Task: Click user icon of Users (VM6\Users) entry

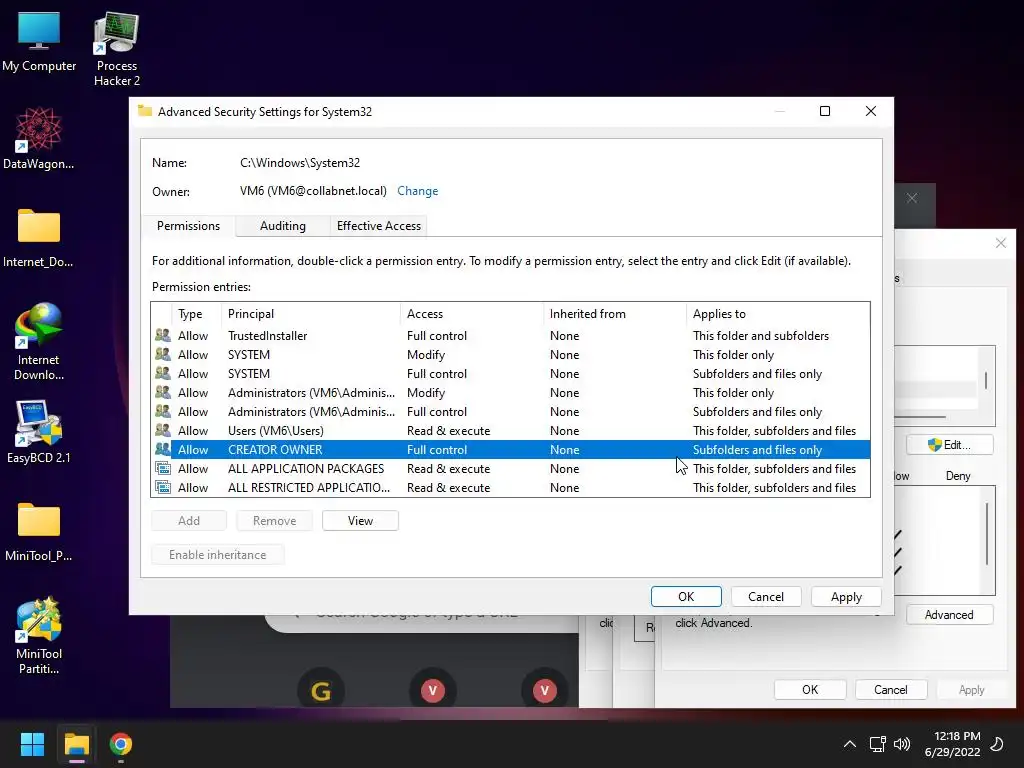Action: 163,430
